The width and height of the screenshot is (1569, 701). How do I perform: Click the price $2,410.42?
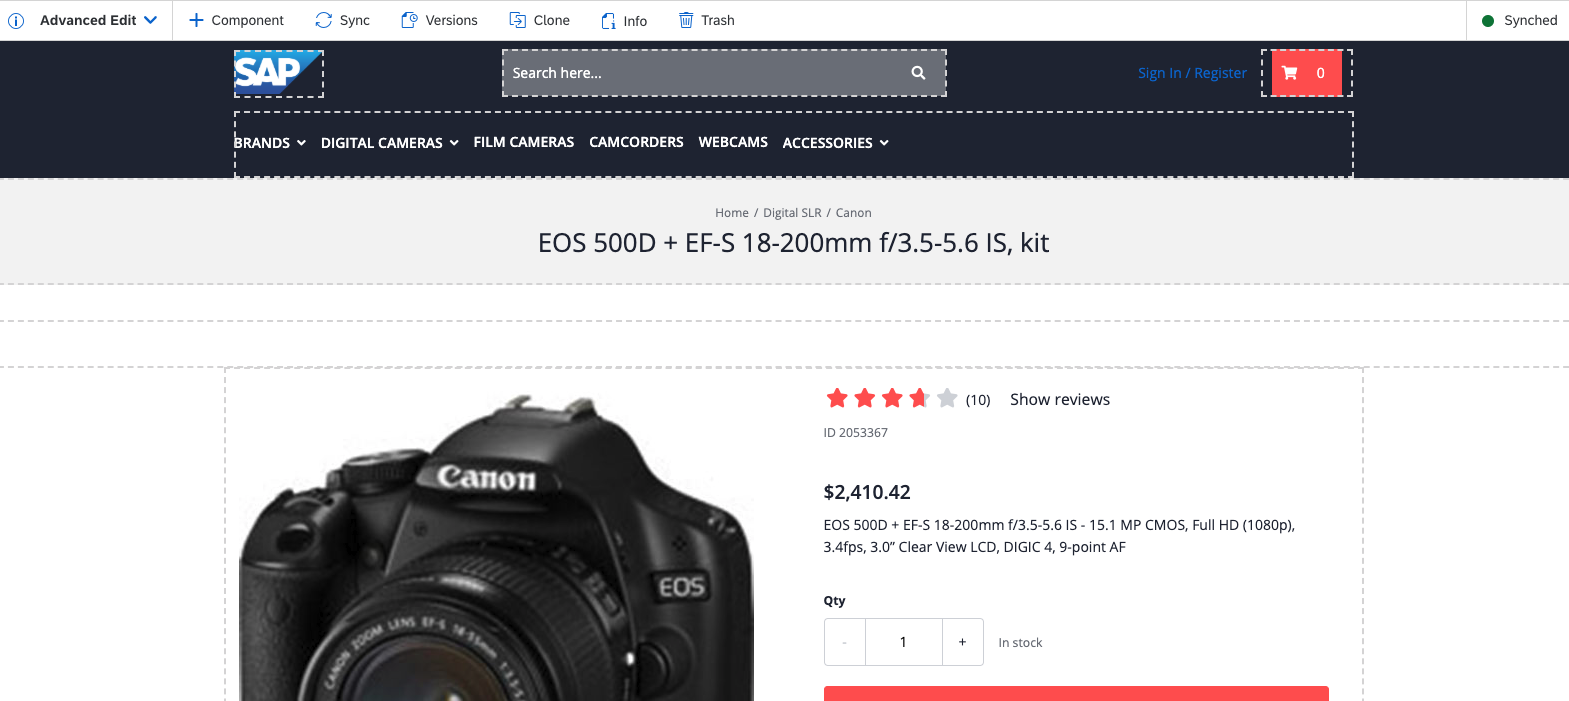(x=867, y=492)
